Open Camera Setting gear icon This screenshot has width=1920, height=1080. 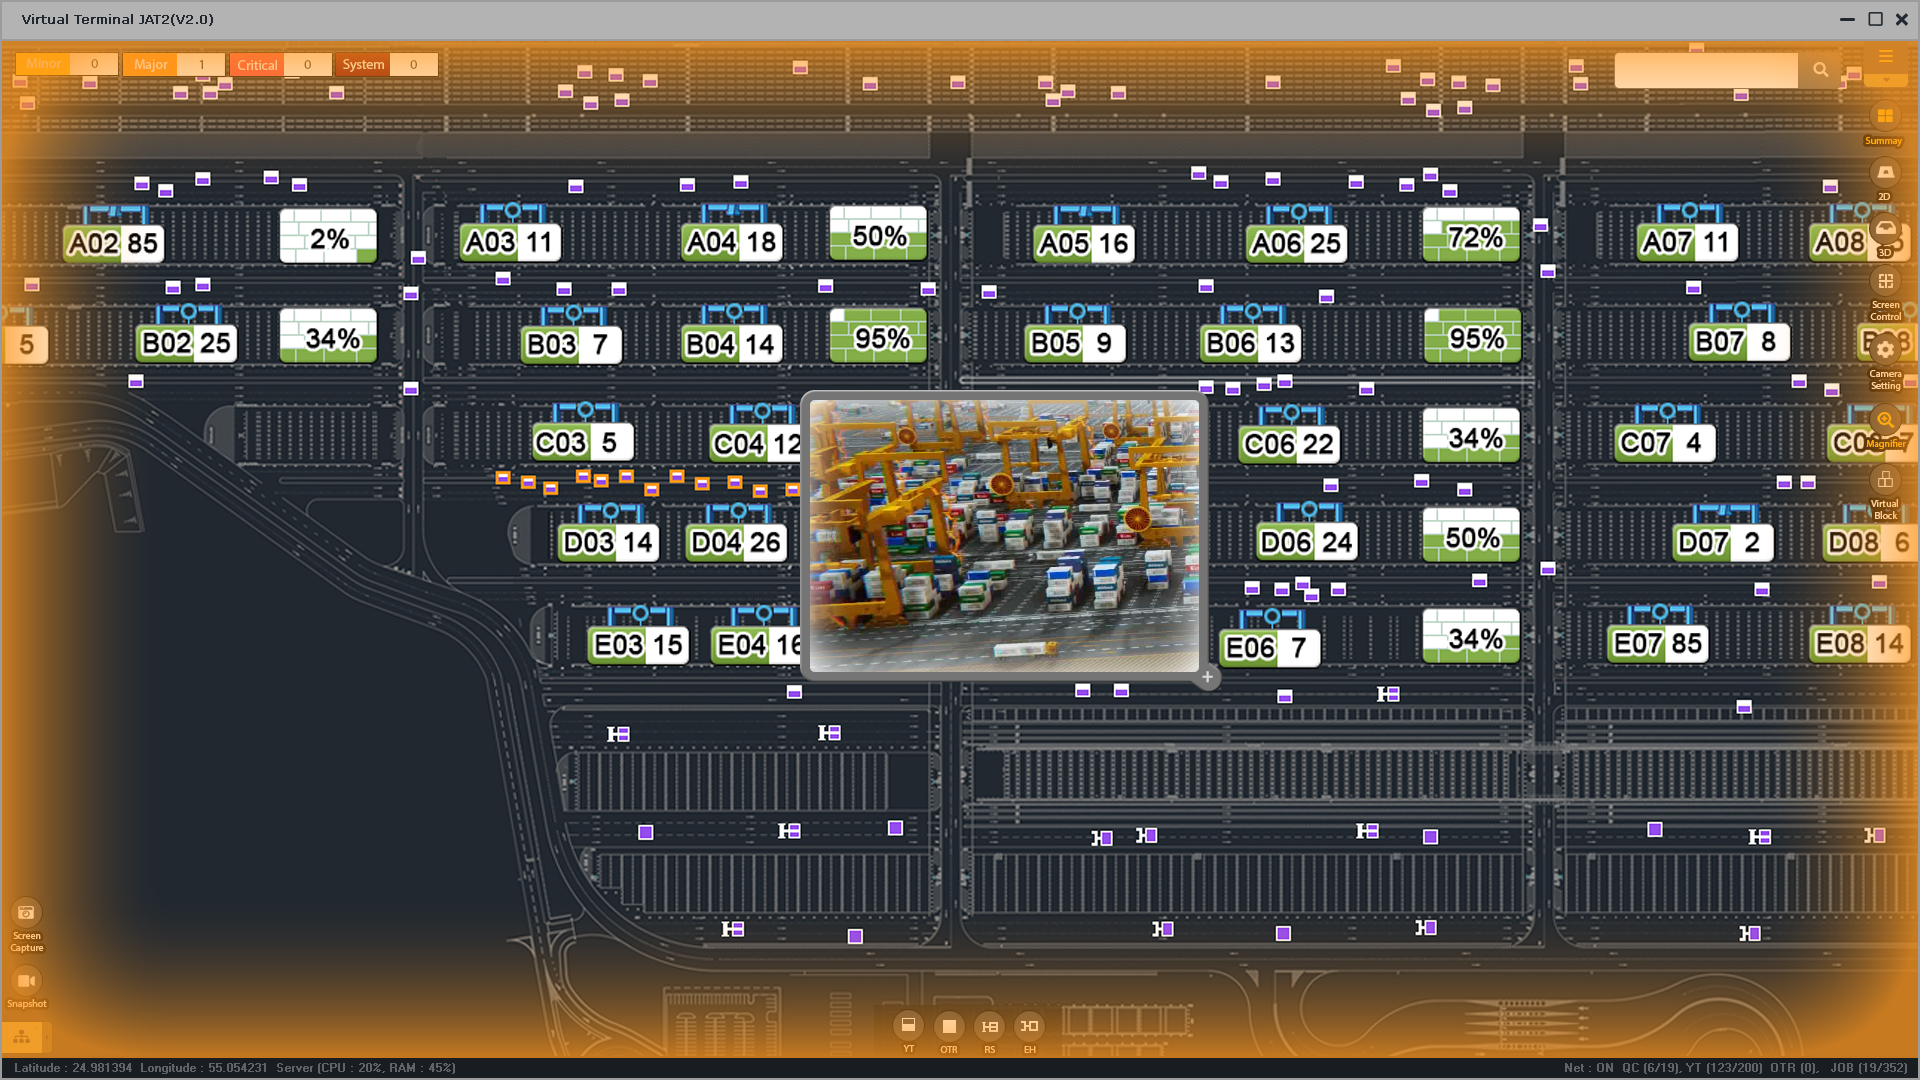(1885, 350)
